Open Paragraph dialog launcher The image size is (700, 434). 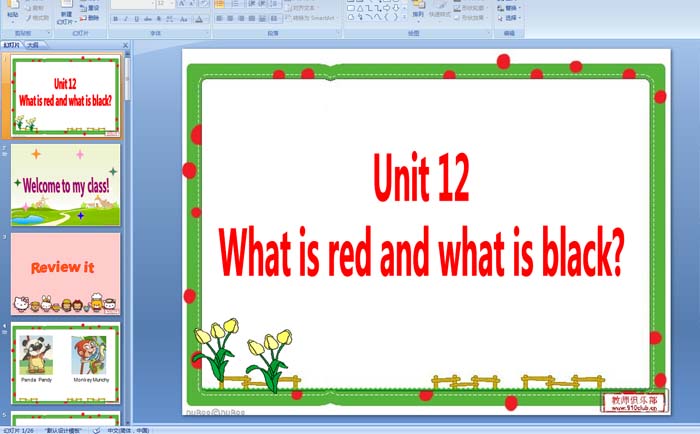[x=338, y=33]
